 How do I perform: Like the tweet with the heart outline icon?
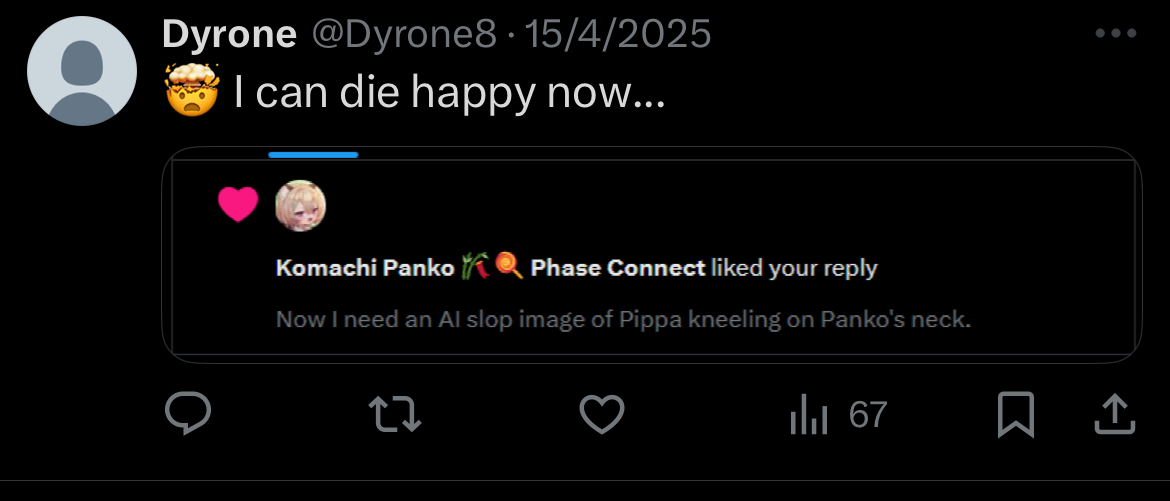pyautogui.click(x=602, y=414)
